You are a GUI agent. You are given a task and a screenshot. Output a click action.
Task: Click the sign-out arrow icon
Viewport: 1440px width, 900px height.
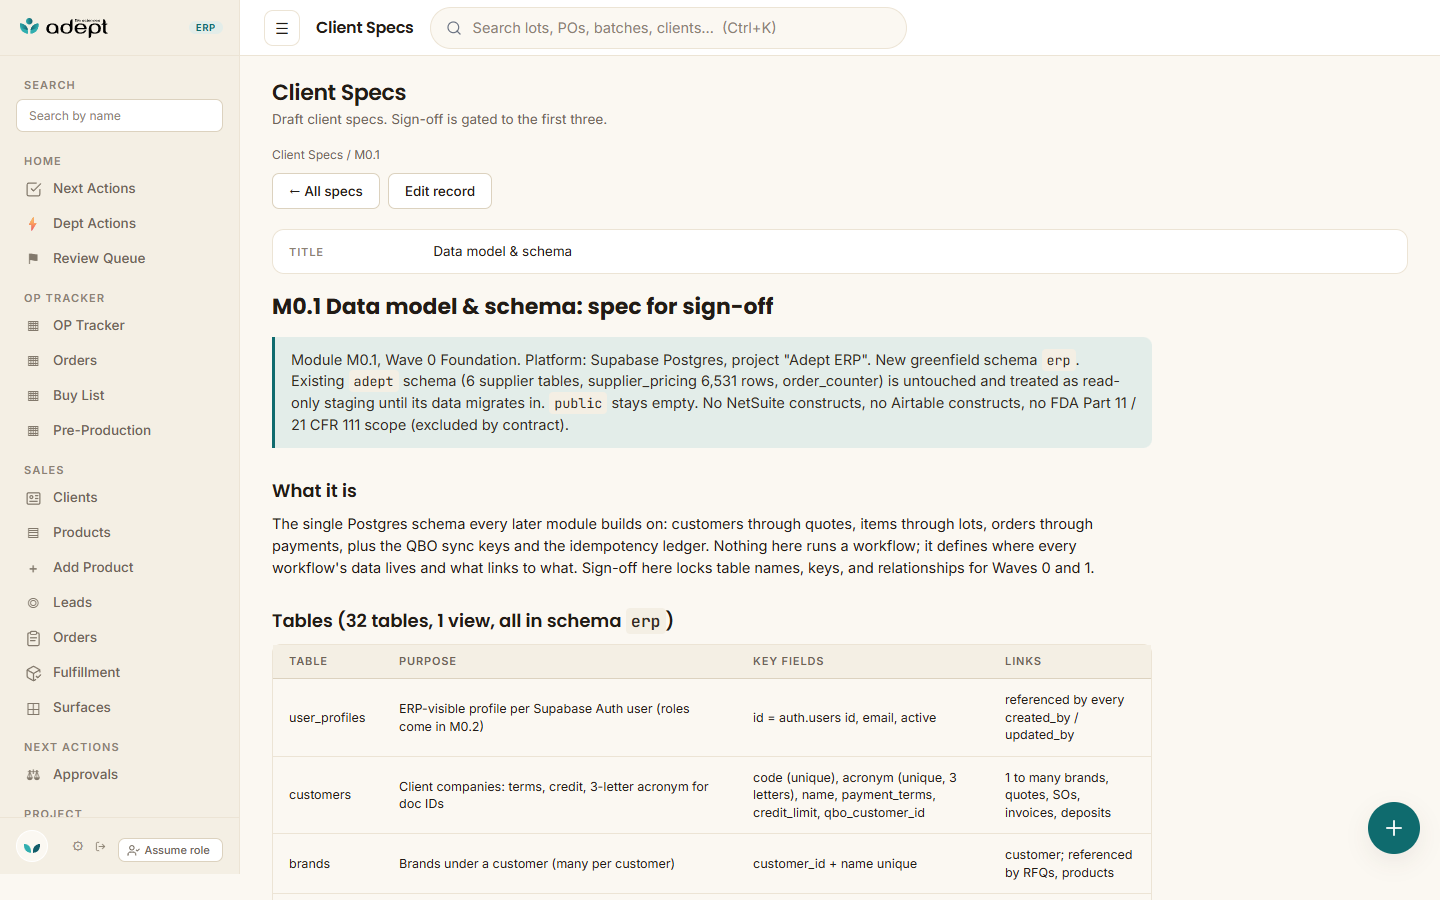pyautogui.click(x=101, y=847)
